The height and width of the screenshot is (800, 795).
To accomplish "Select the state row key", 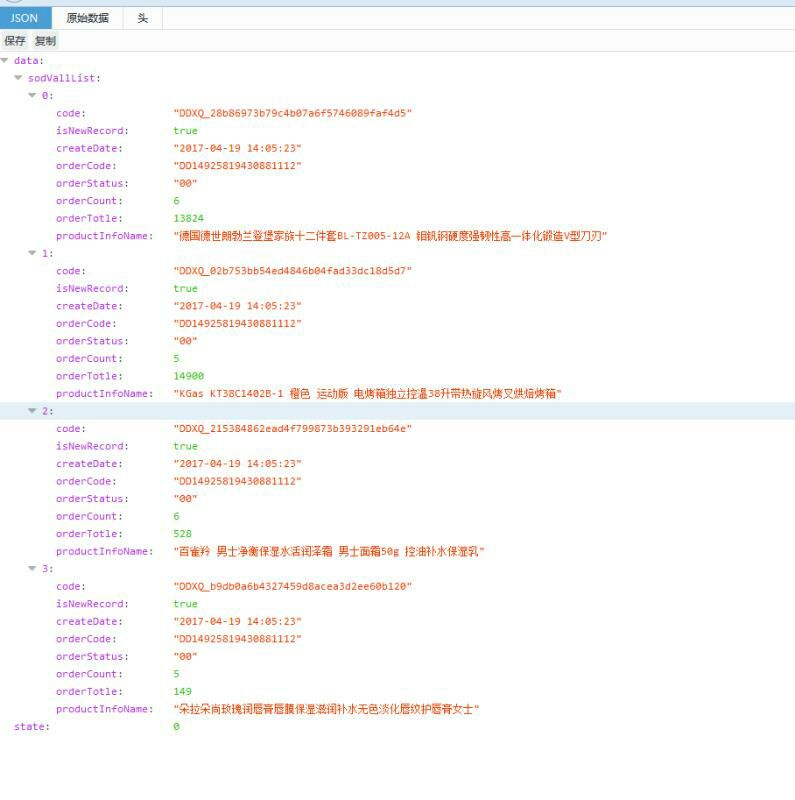I will [31, 727].
